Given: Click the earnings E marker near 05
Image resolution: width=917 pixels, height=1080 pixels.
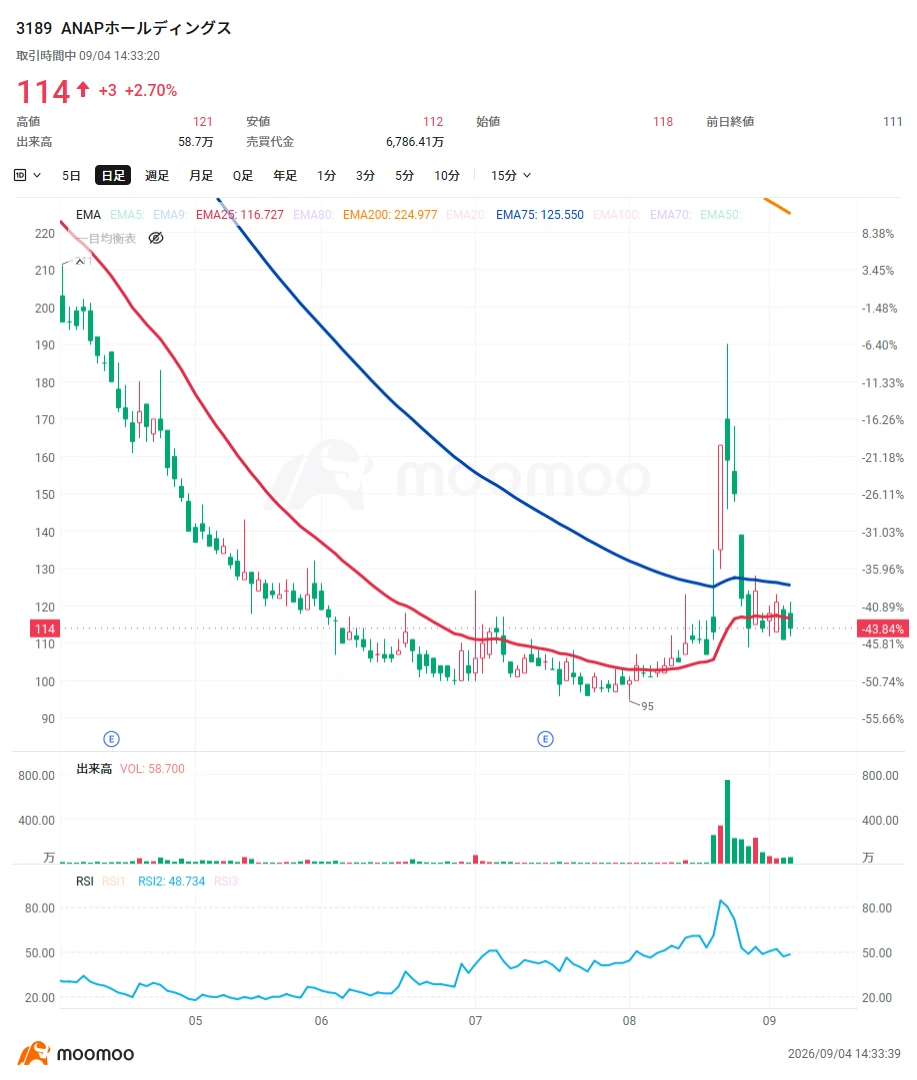Looking at the screenshot, I should (111, 739).
